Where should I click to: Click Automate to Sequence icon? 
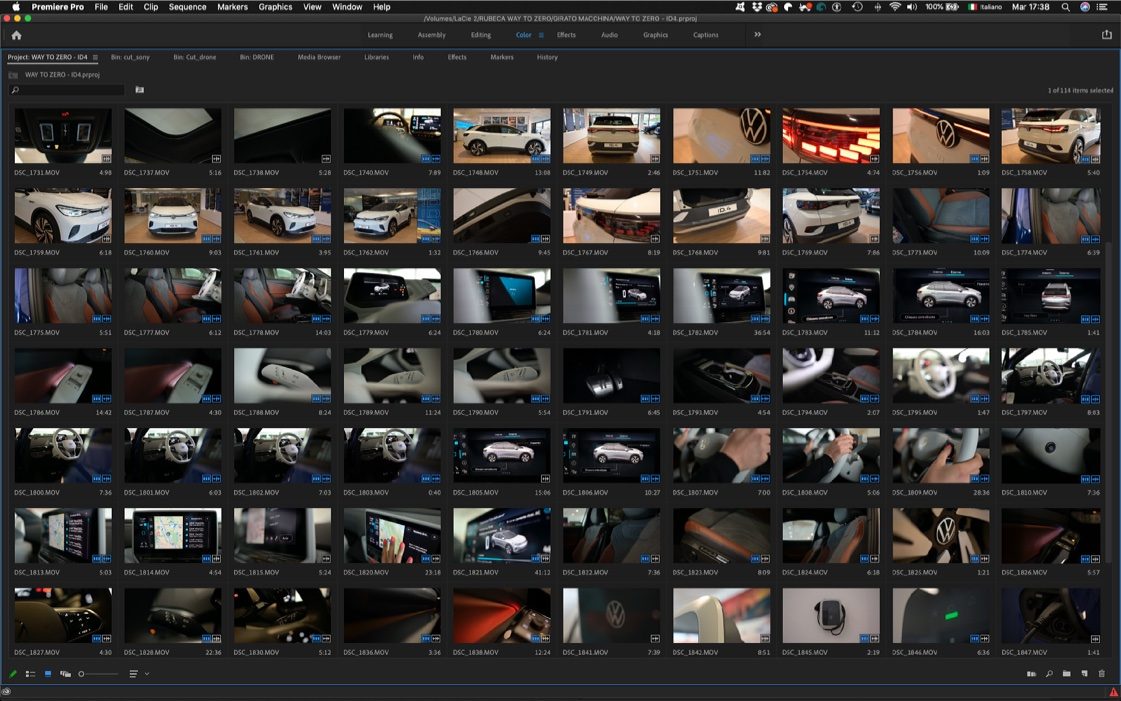tap(1031, 674)
